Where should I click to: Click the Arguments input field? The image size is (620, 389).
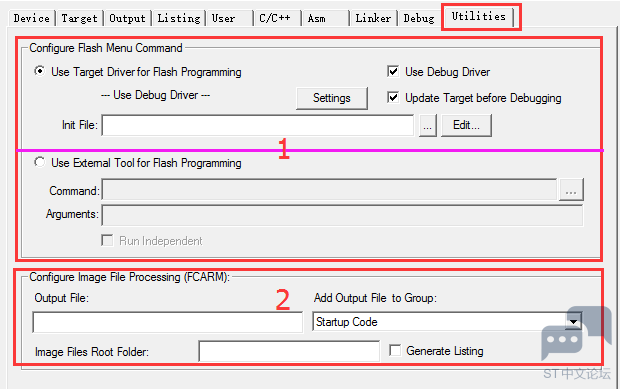coord(342,215)
